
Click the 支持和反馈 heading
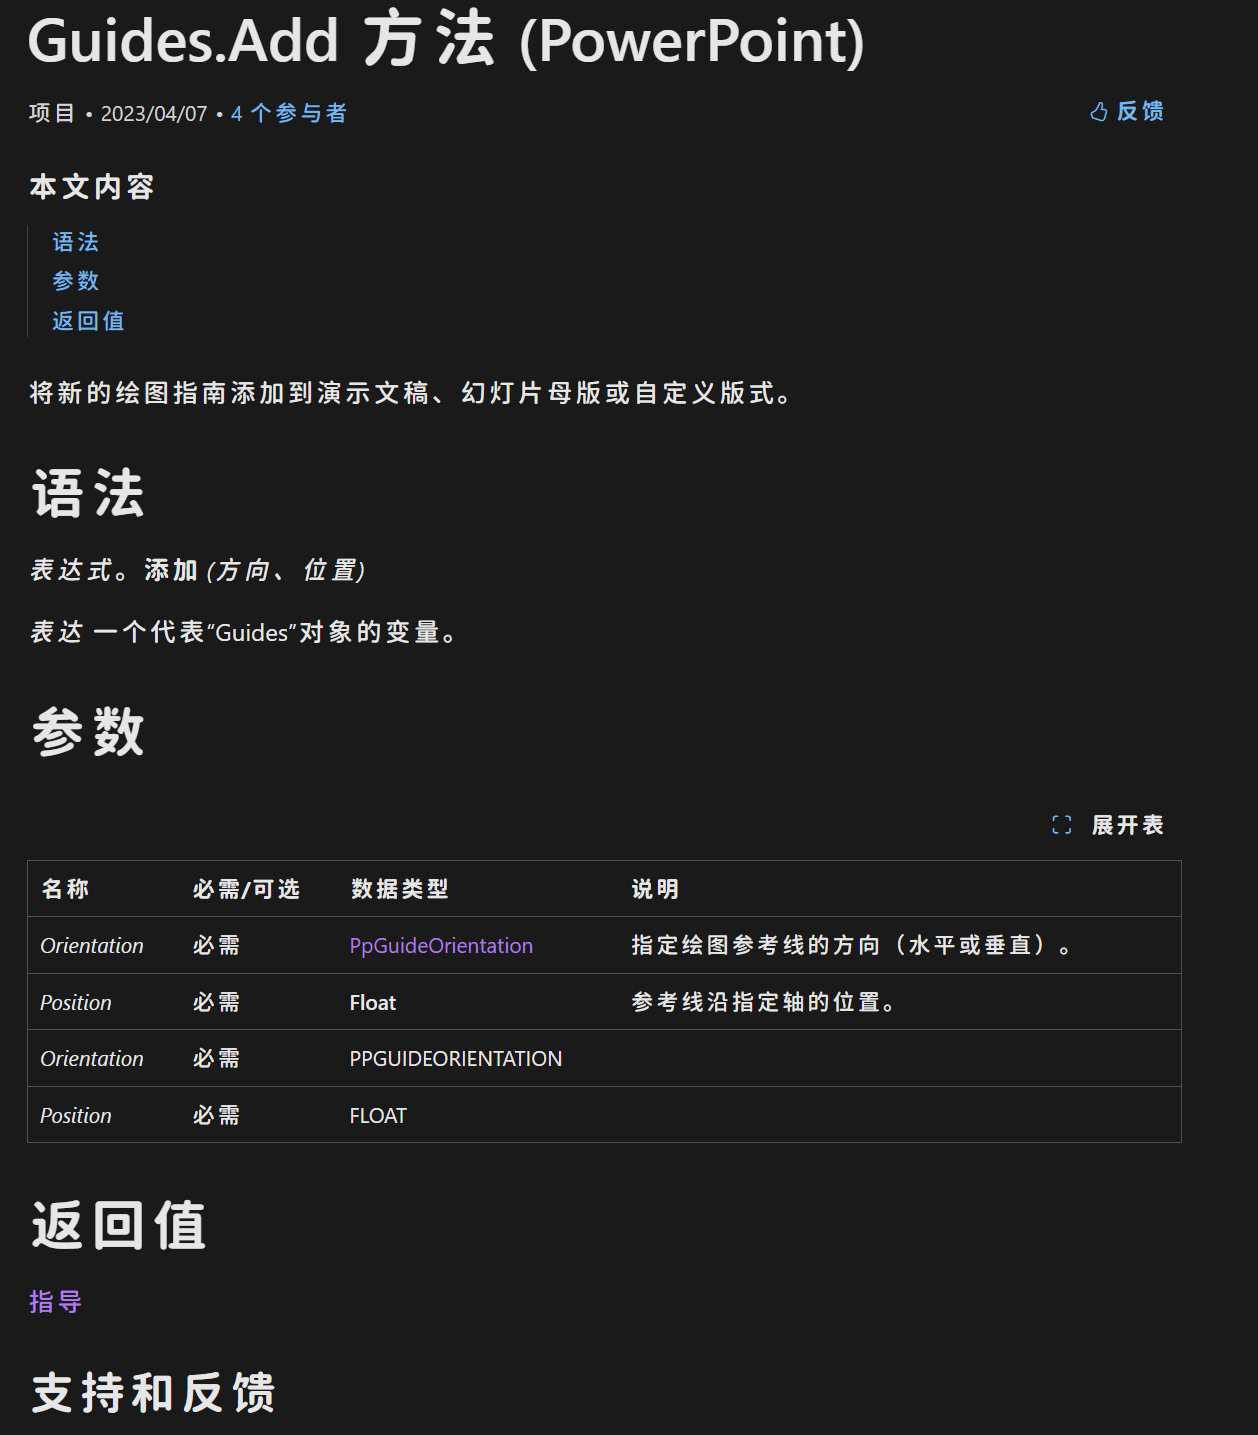pyautogui.click(x=153, y=1393)
